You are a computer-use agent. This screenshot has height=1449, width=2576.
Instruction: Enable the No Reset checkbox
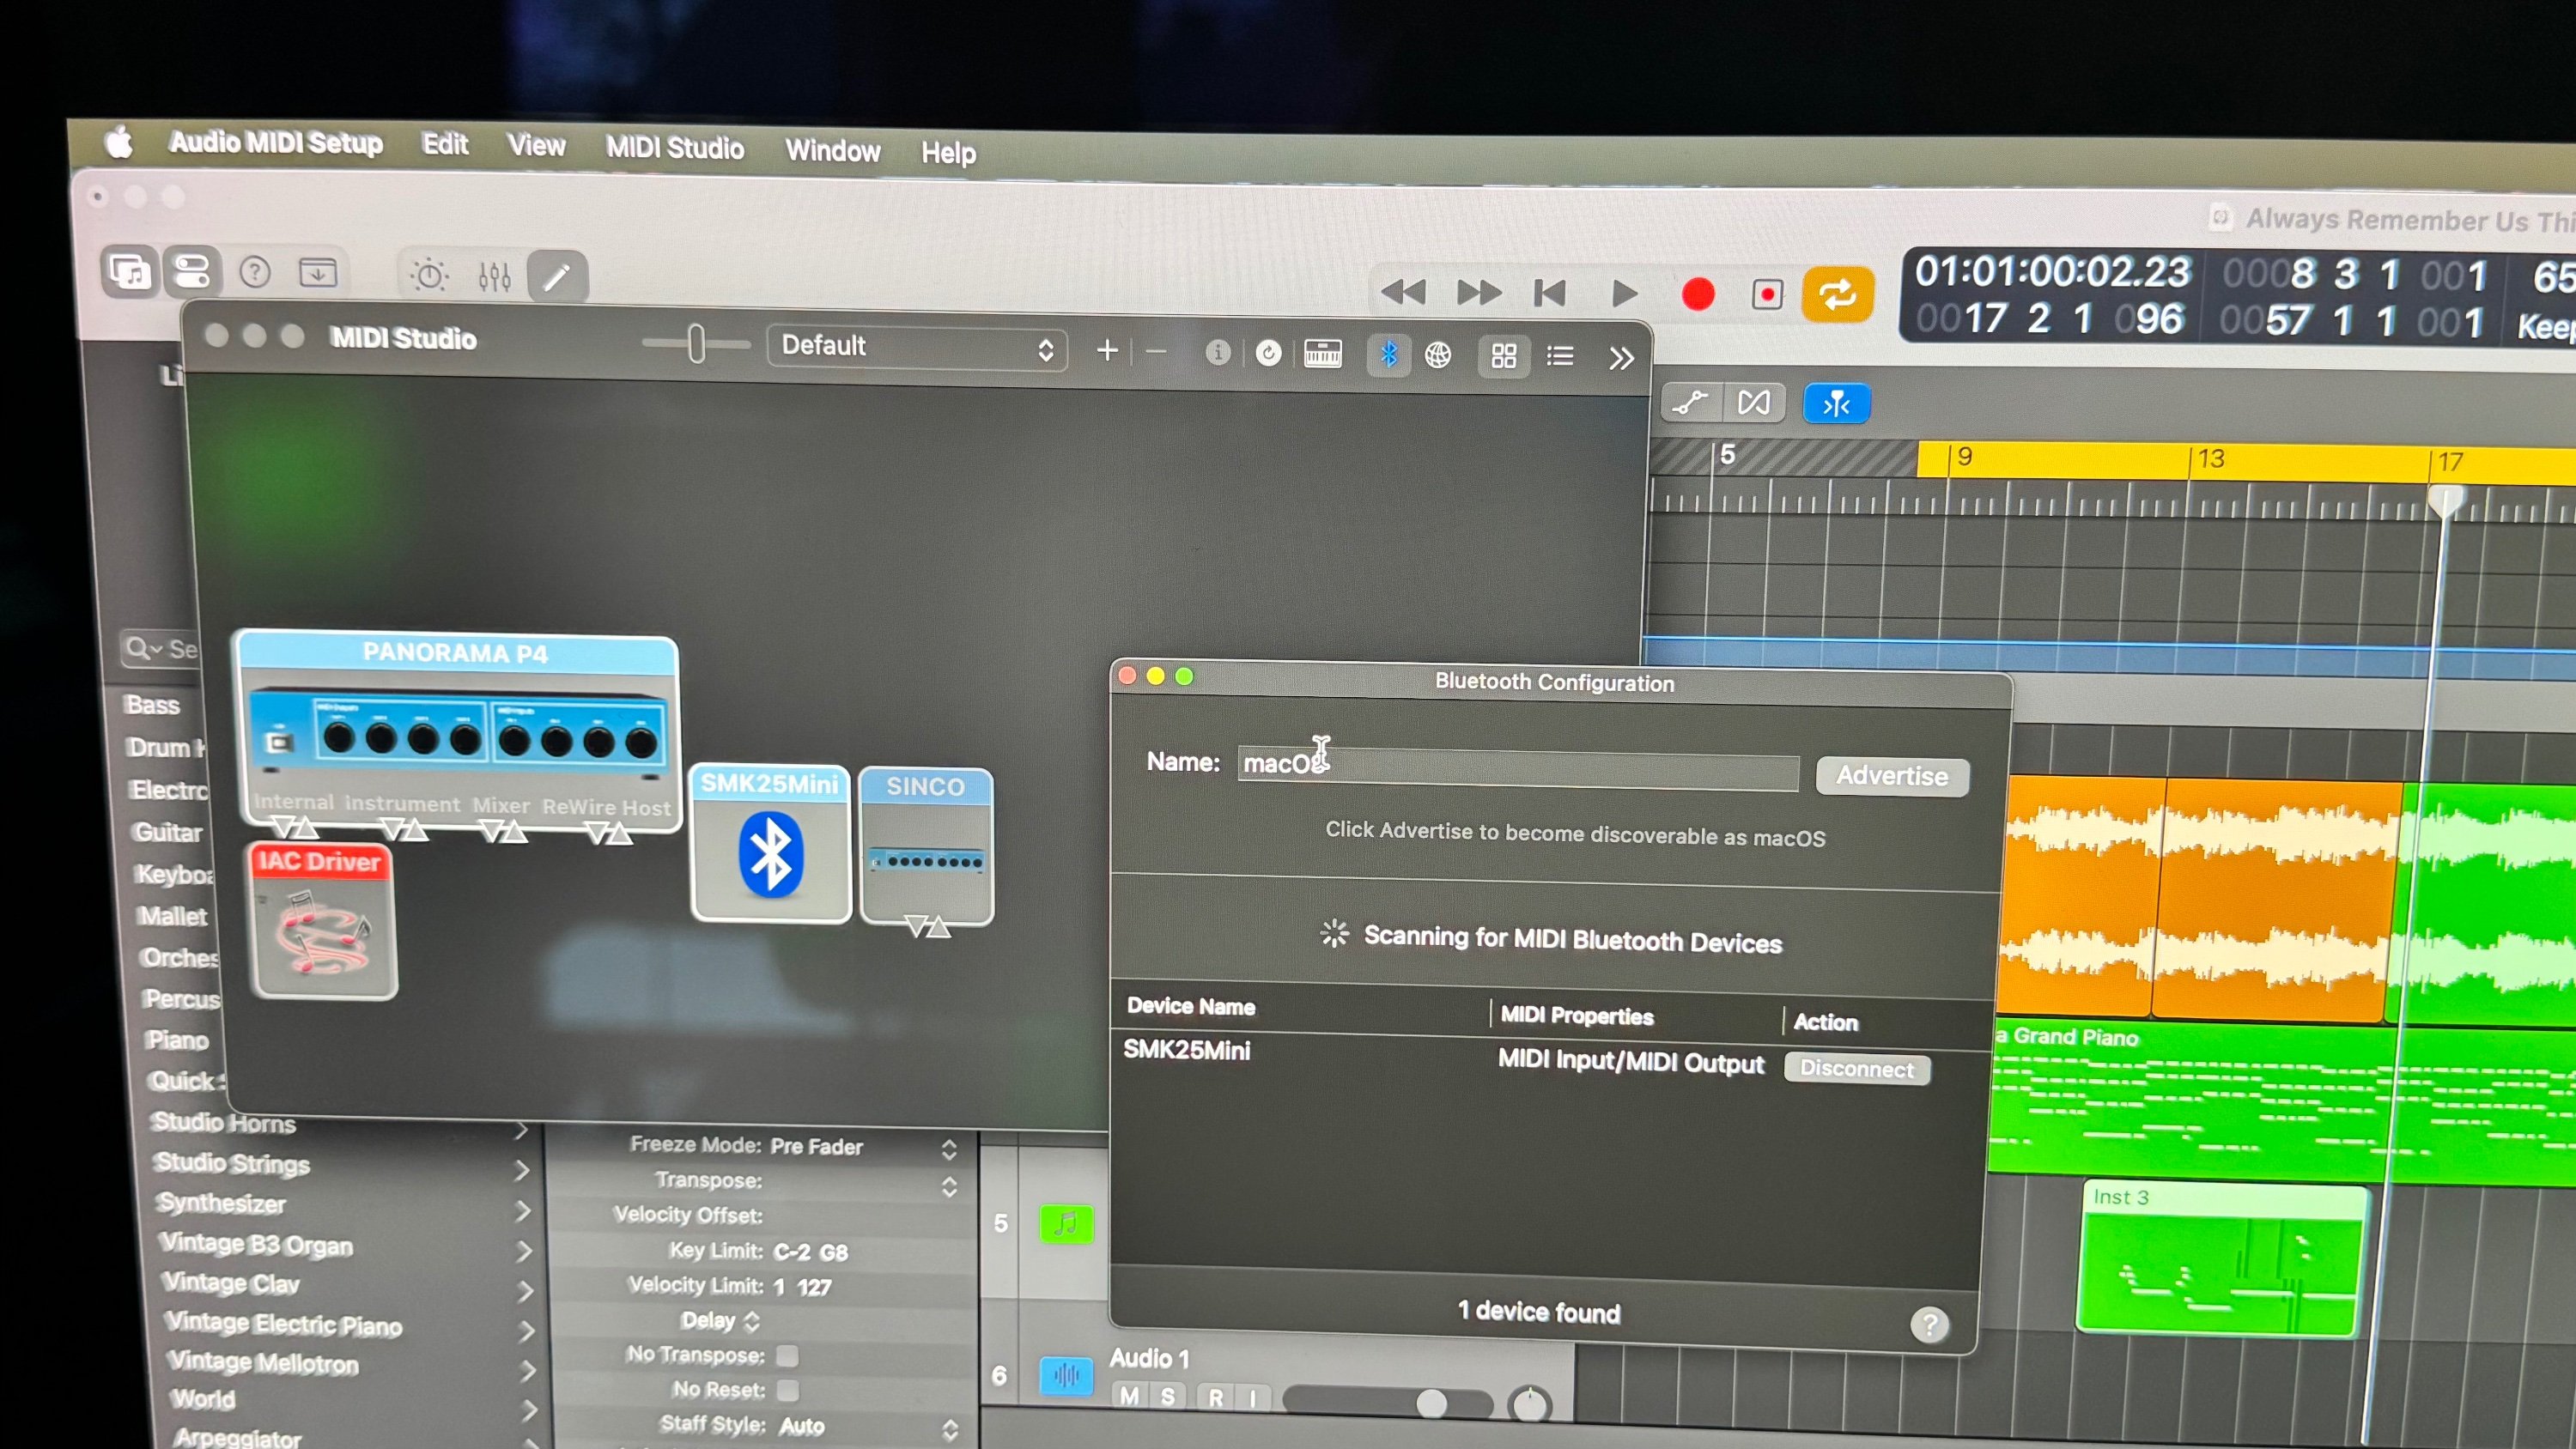(x=788, y=1391)
